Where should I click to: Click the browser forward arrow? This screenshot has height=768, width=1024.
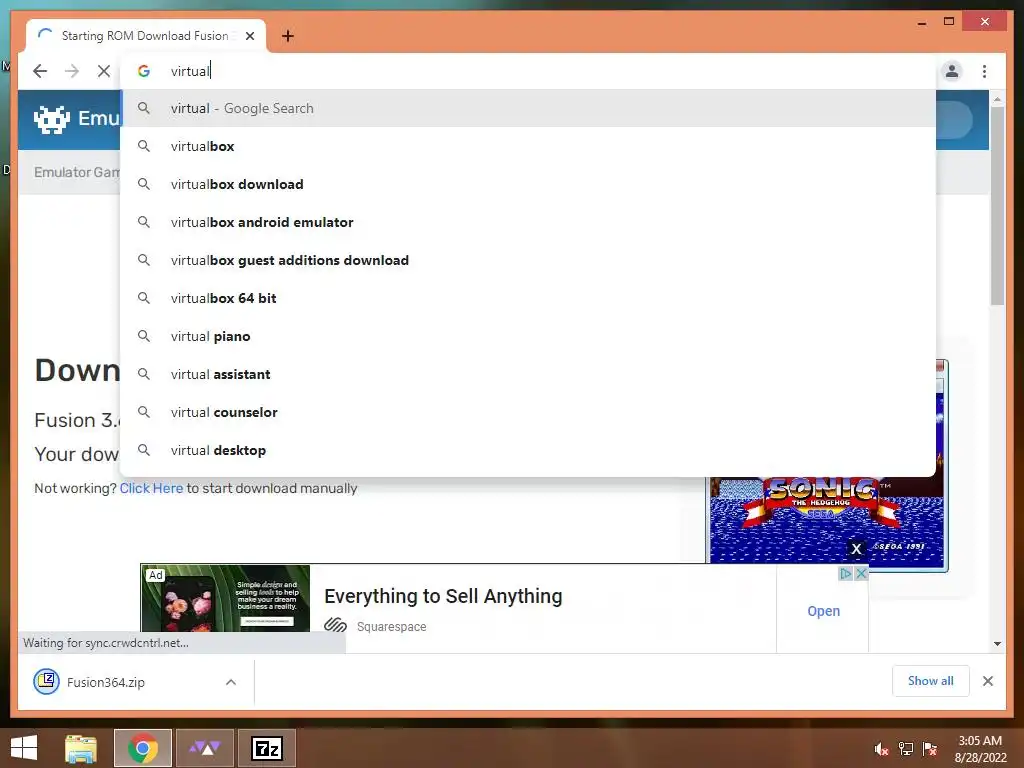point(72,71)
